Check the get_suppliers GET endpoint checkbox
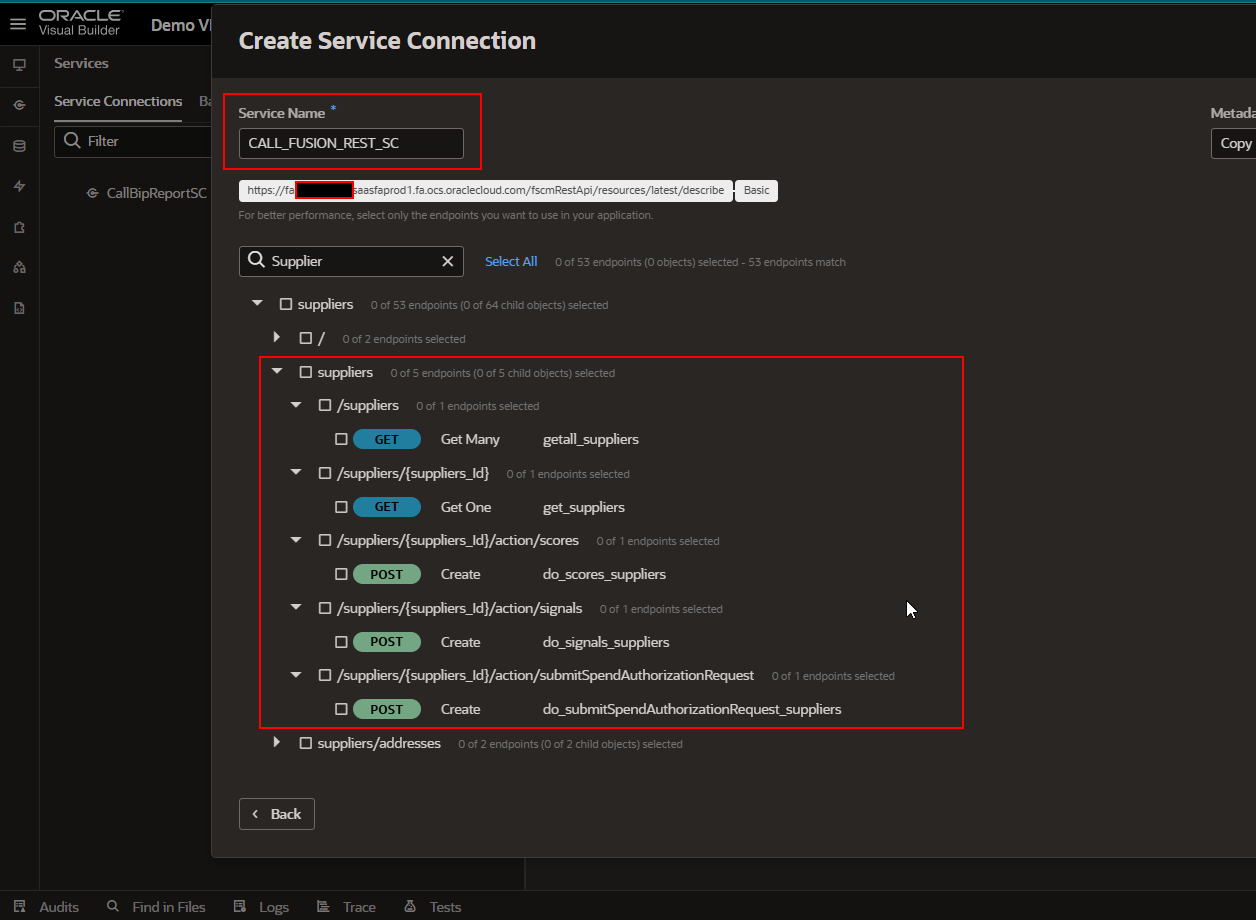1256x920 pixels. click(341, 507)
